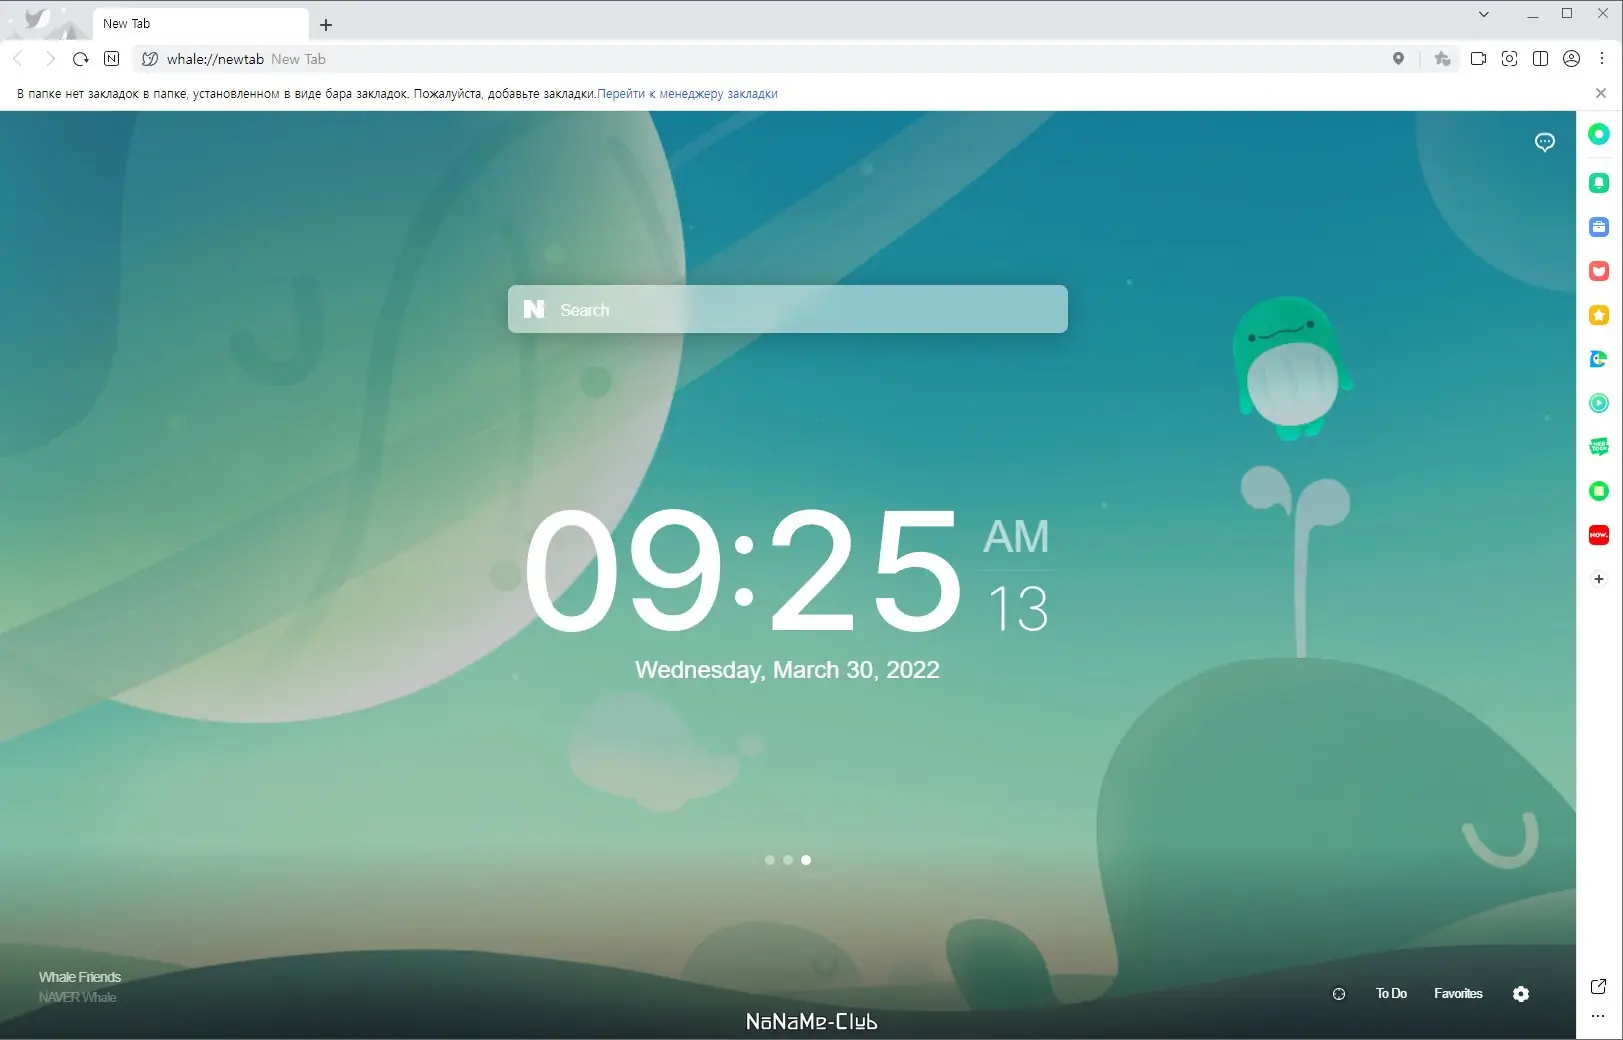Start screen recording from toolbar camera icon

coord(1478,59)
